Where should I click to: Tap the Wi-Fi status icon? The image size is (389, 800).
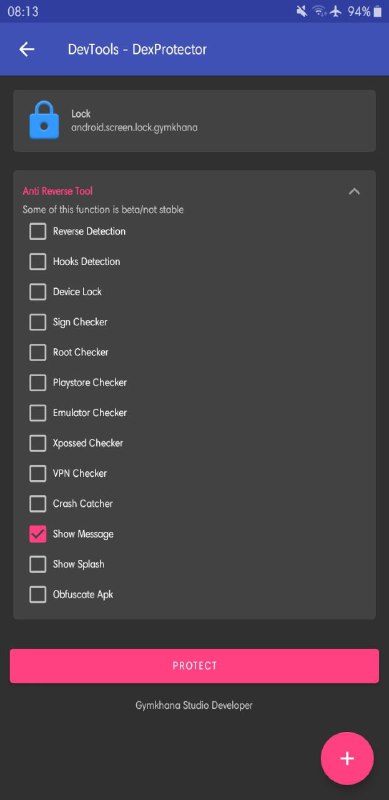(x=320, y=12)
